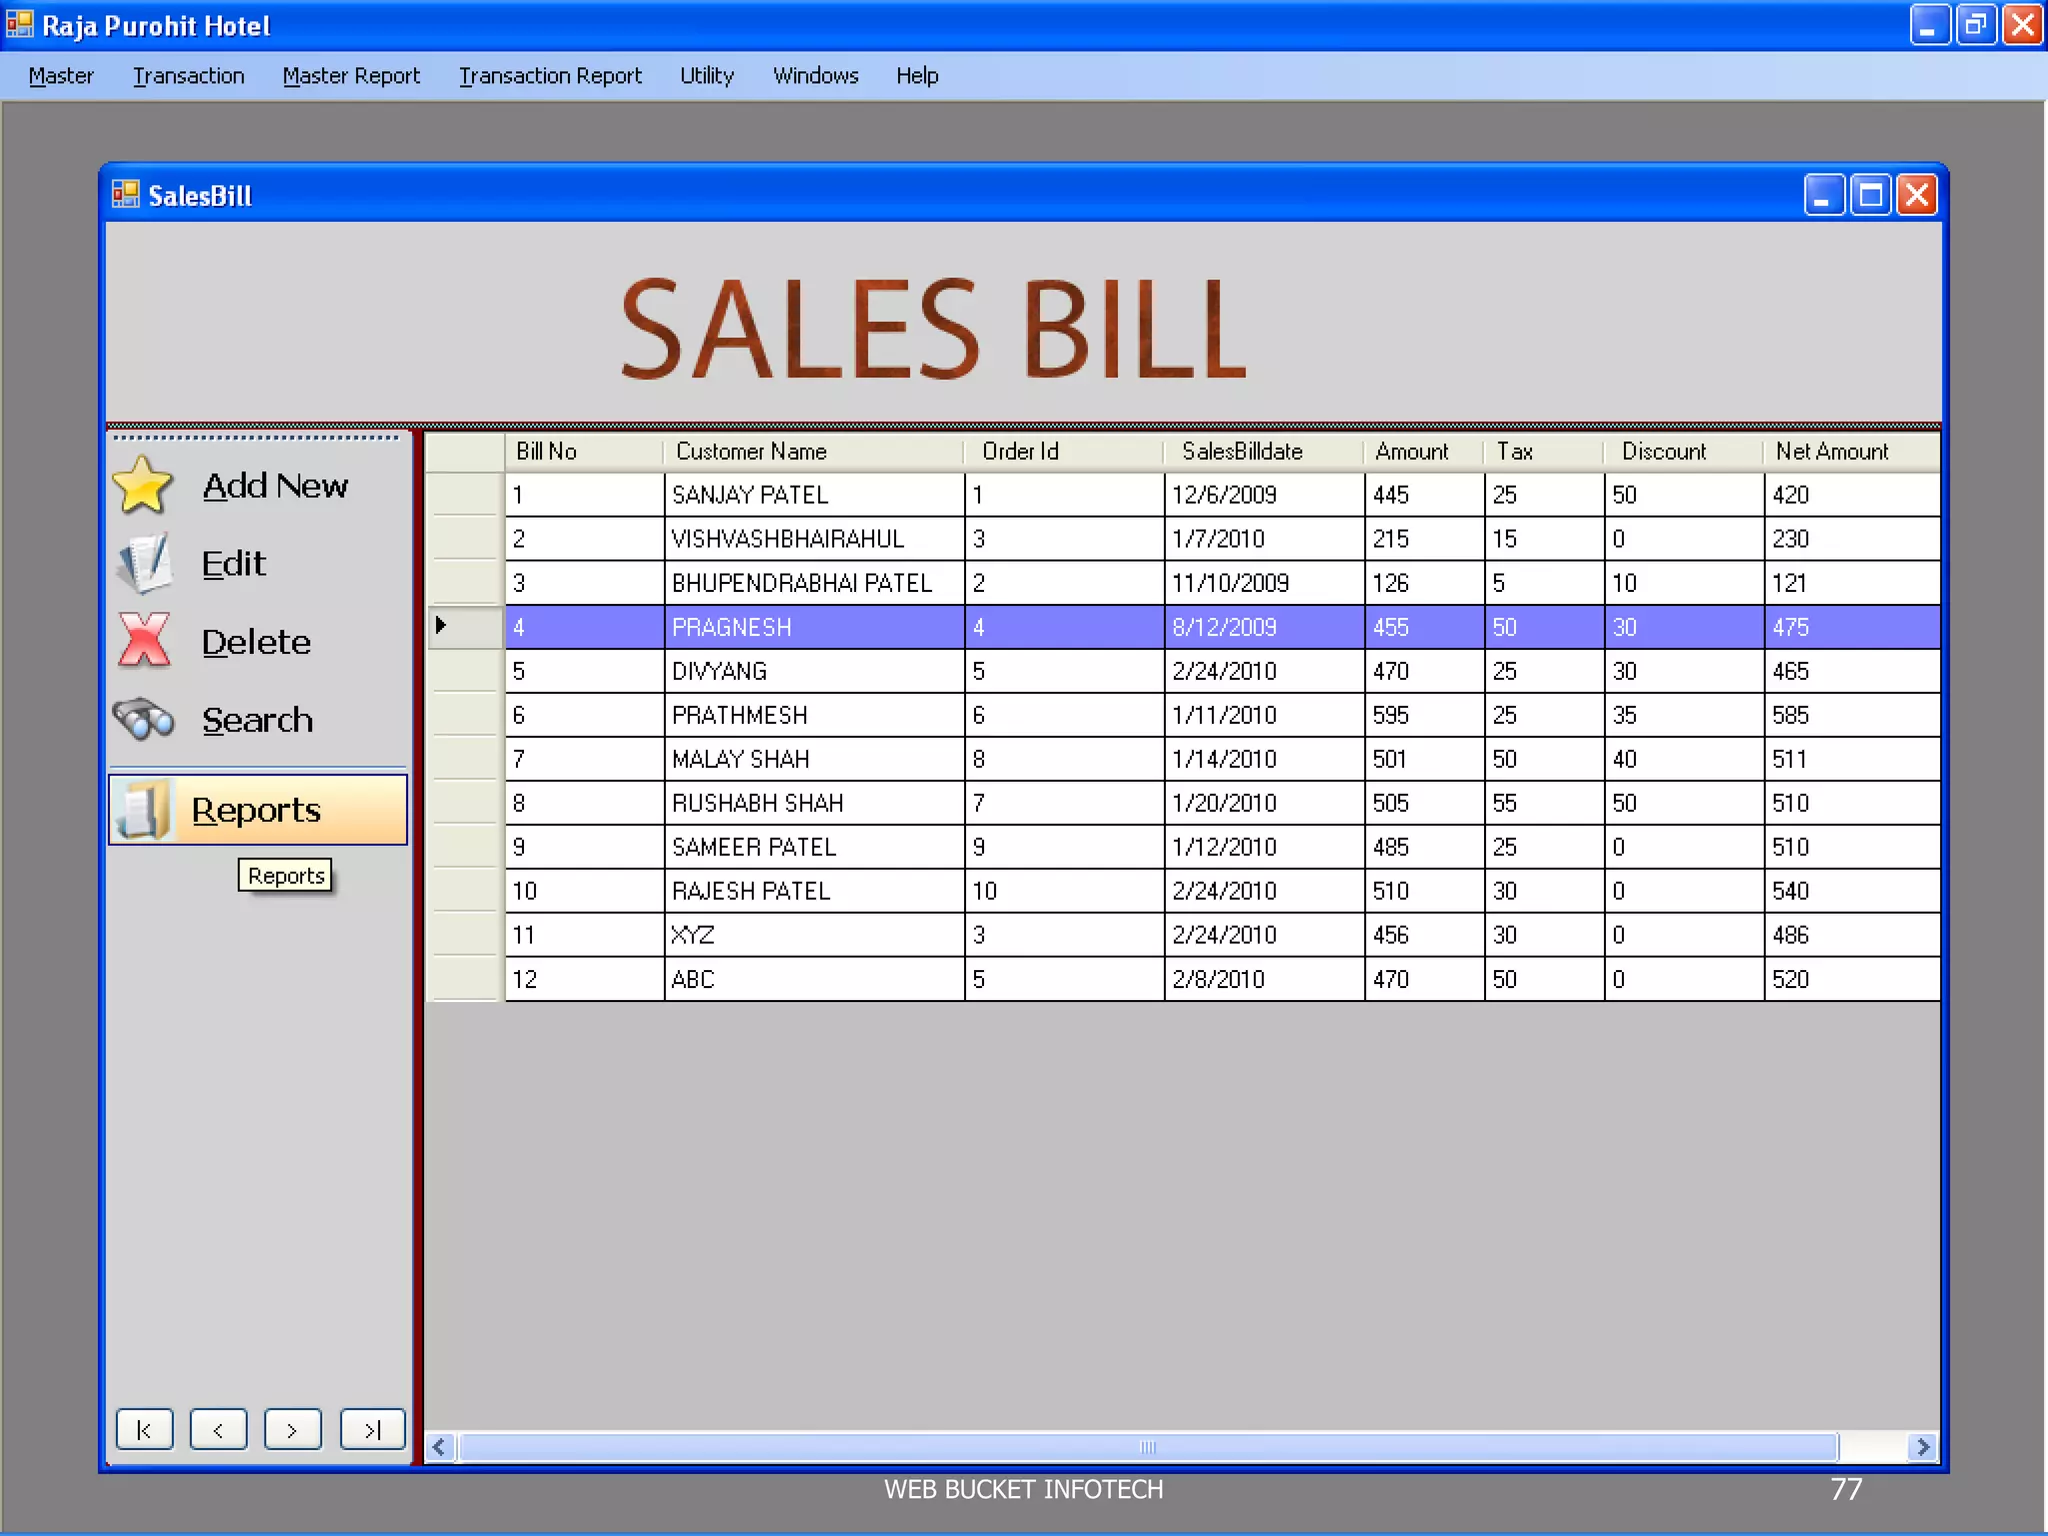Image resolution: width=2048 pixels, height=1536 pixels.
Task: Select the VISHVASHBHAIRAHUL cell
Action: coord(814,539)
